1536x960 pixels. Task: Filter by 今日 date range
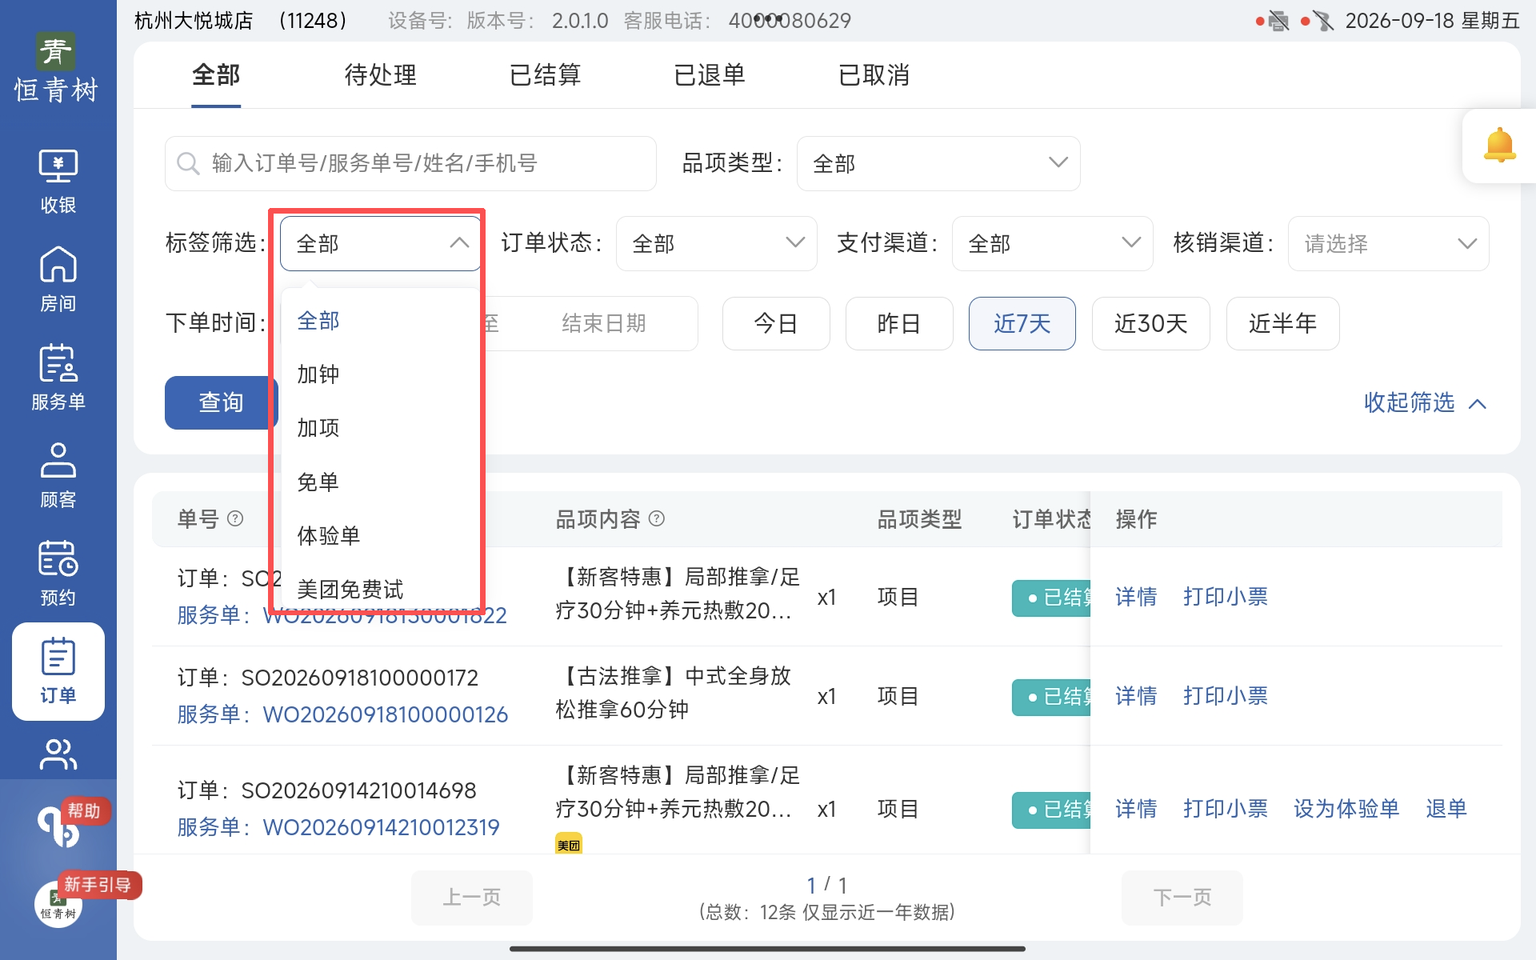[776, 323]
